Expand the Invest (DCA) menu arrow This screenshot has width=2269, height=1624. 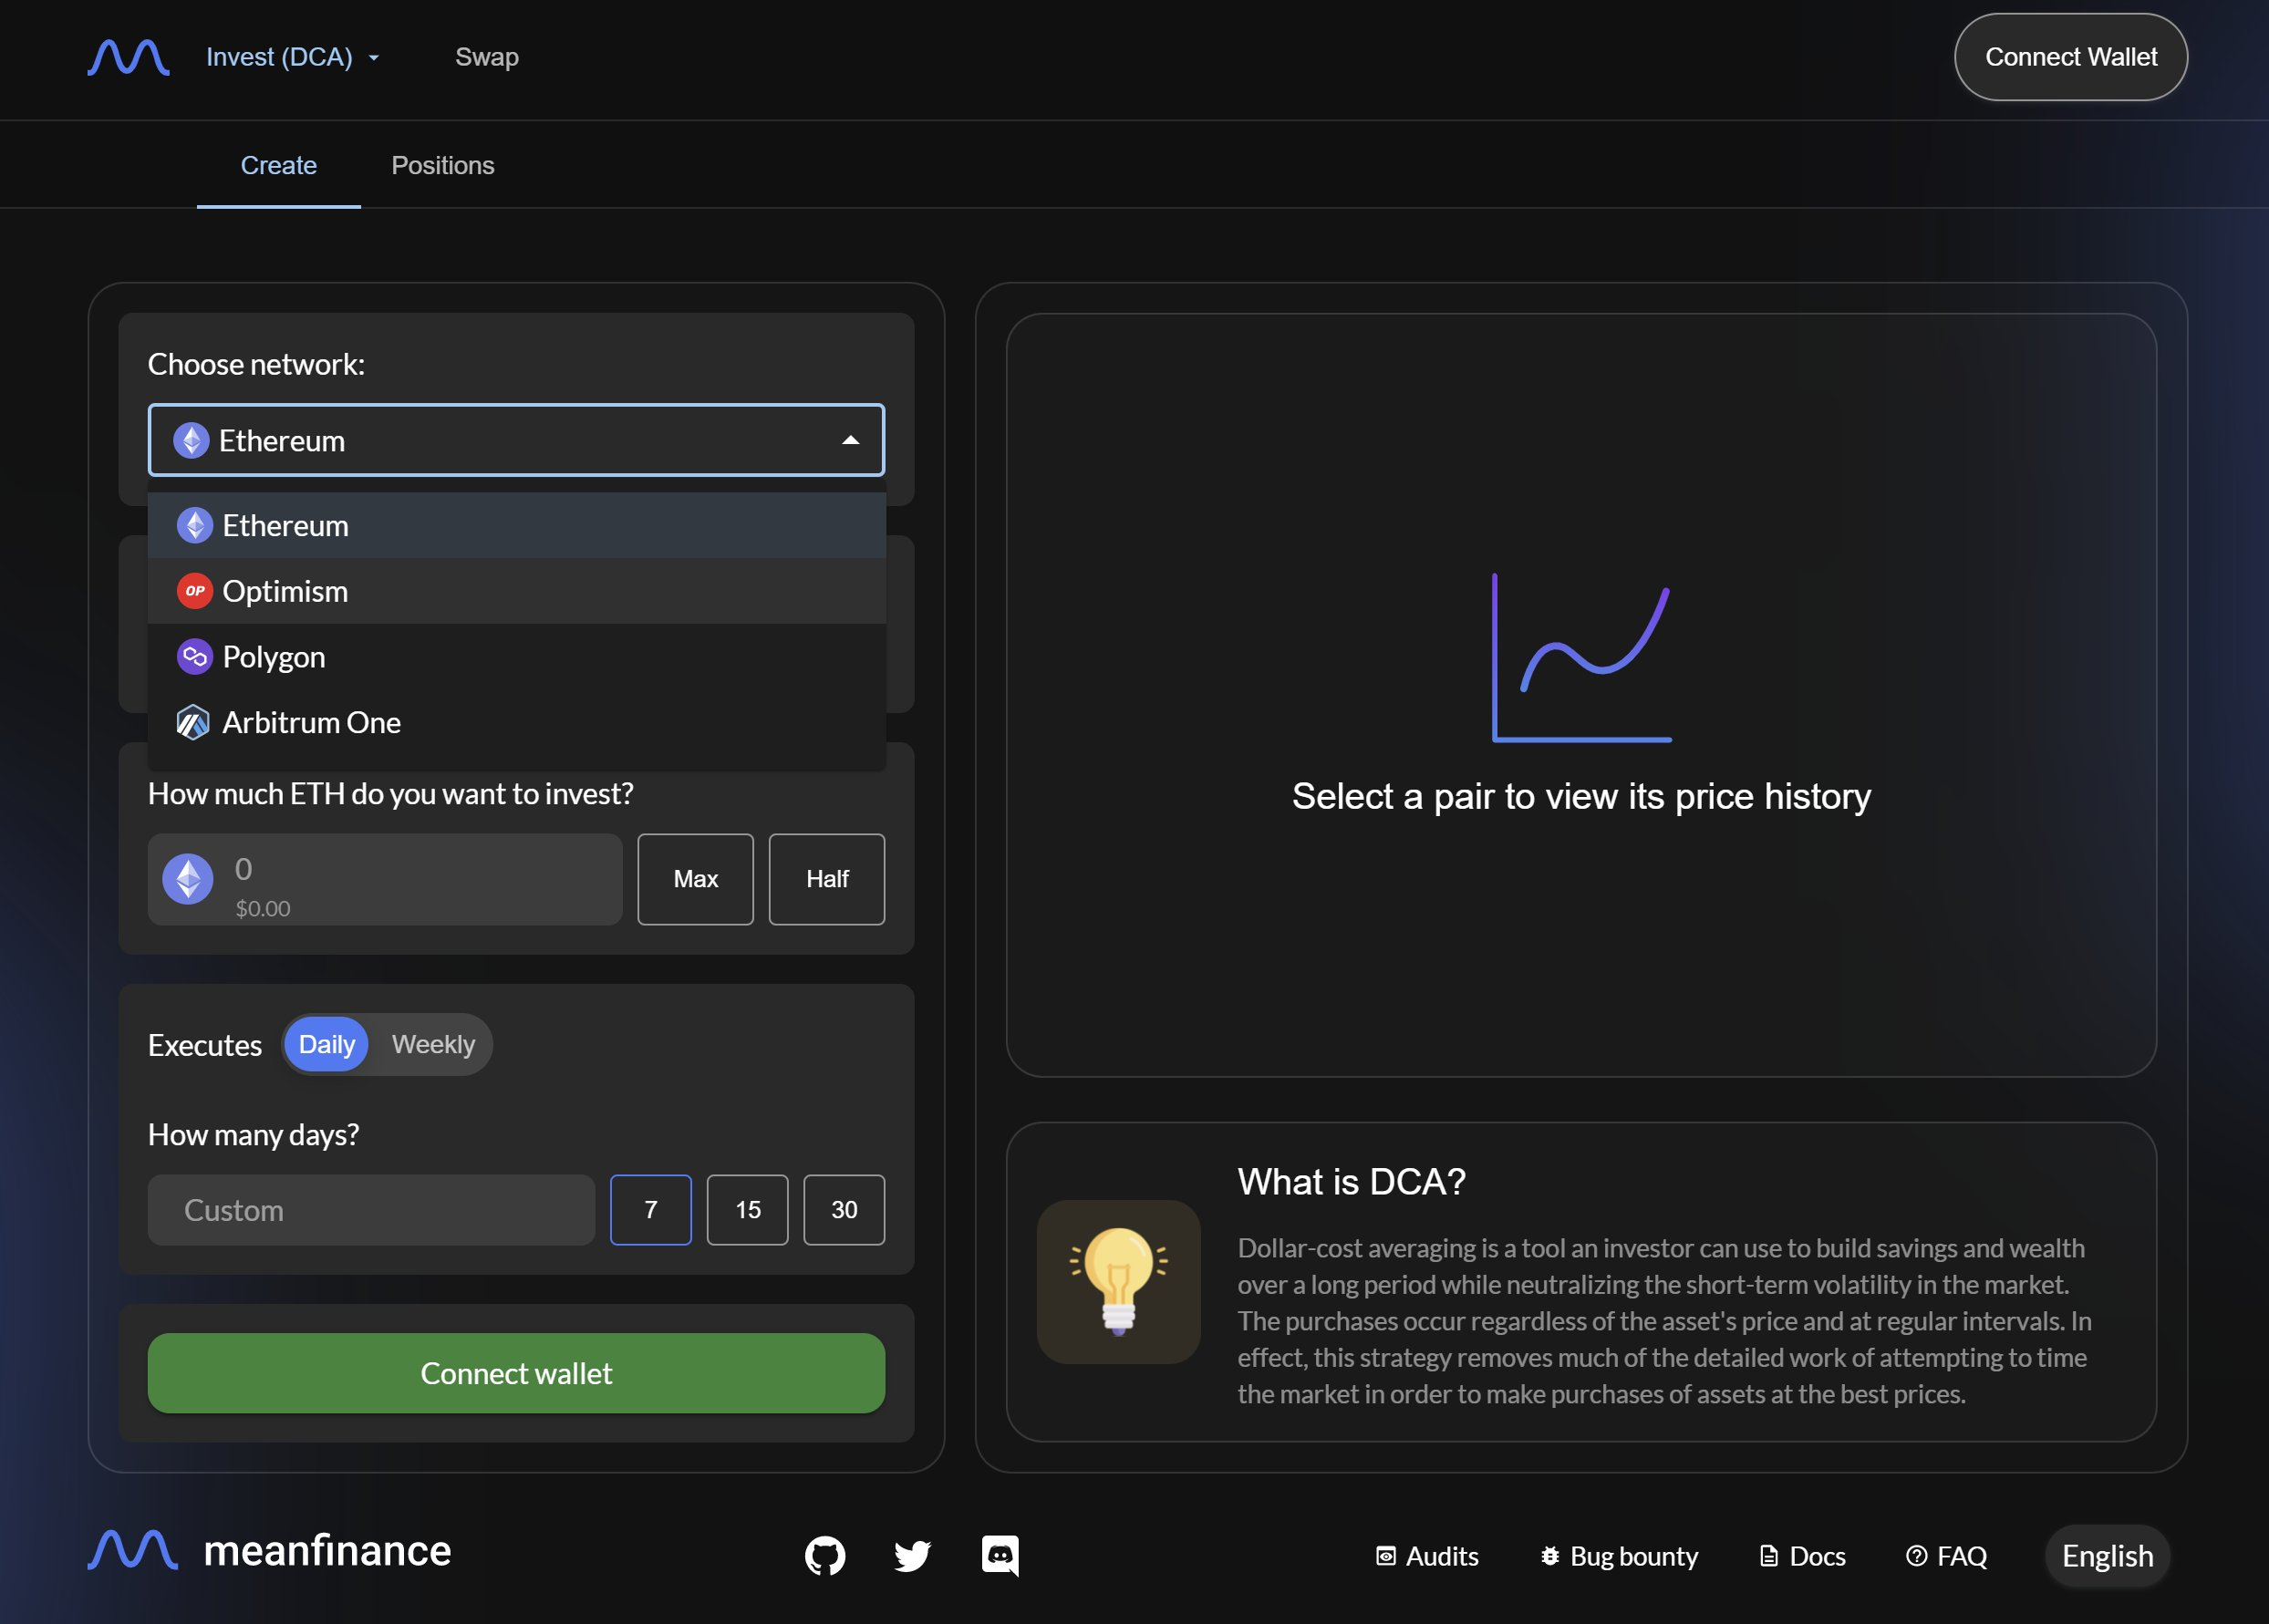tap(374, 58)
